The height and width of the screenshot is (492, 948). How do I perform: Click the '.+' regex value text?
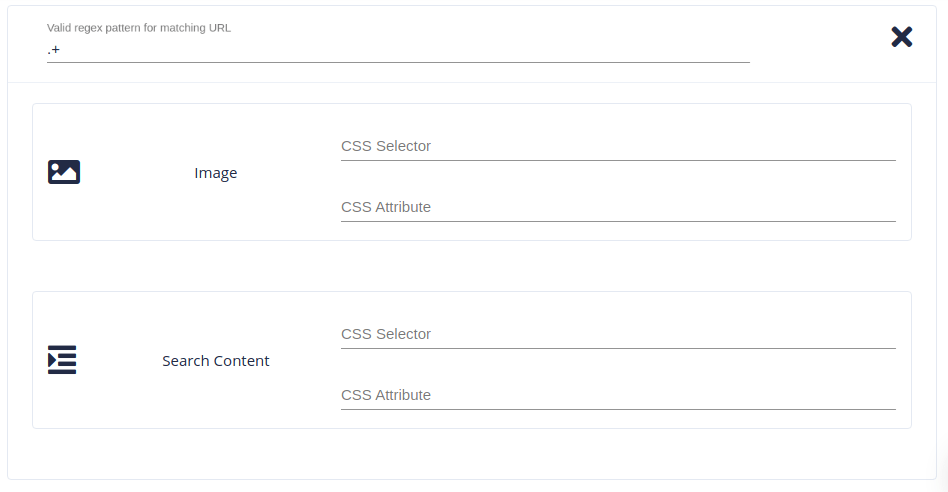coord(53,49)
